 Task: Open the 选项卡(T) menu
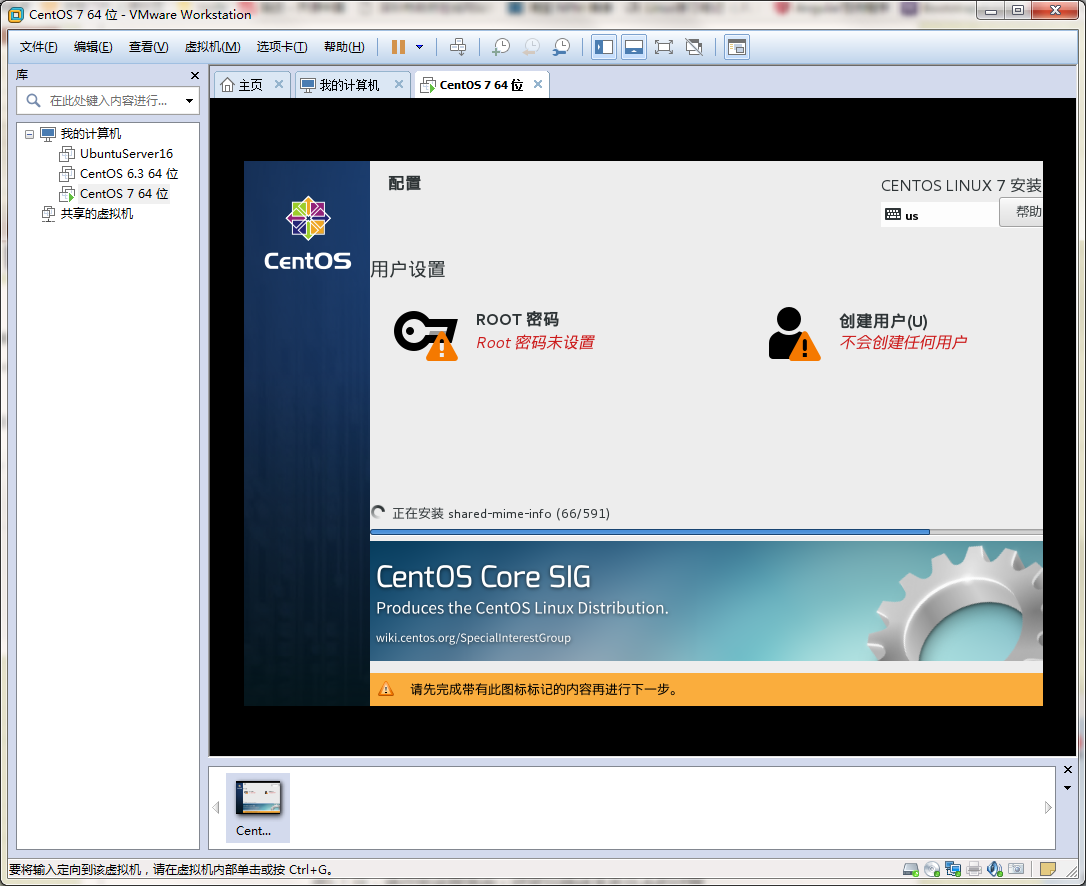(282, 46)
